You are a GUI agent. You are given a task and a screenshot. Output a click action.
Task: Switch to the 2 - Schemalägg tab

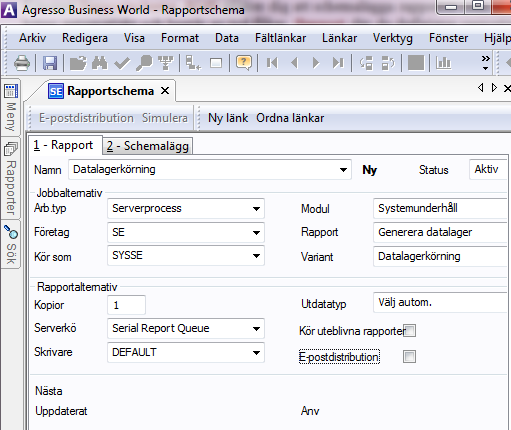(x=148, y=146)
